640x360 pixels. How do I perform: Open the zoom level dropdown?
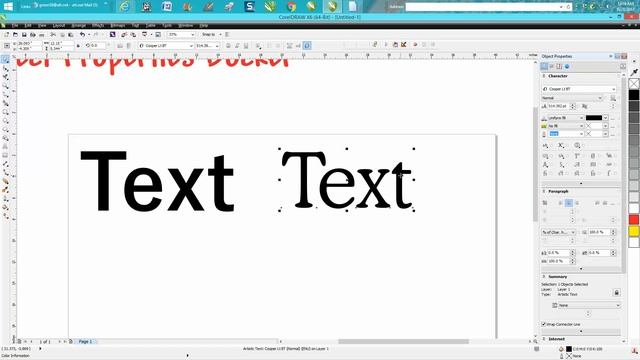click(x=192, y=35)
